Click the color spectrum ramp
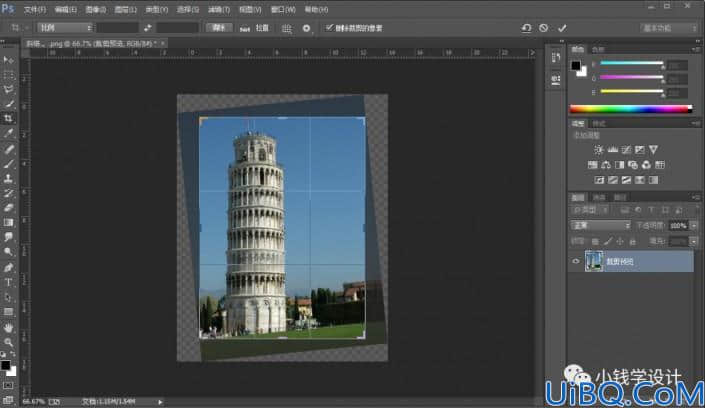Screen dimensions: 705x408 tap(631, 109)
